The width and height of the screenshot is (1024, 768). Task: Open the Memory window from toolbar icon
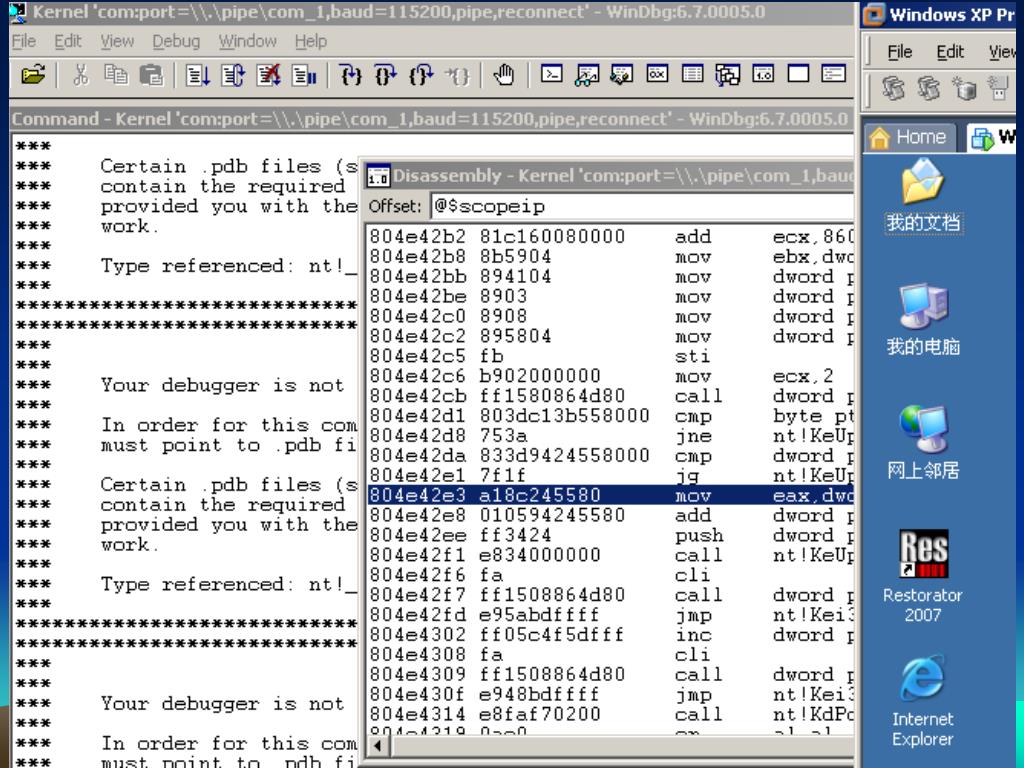(x=692, y=74)
